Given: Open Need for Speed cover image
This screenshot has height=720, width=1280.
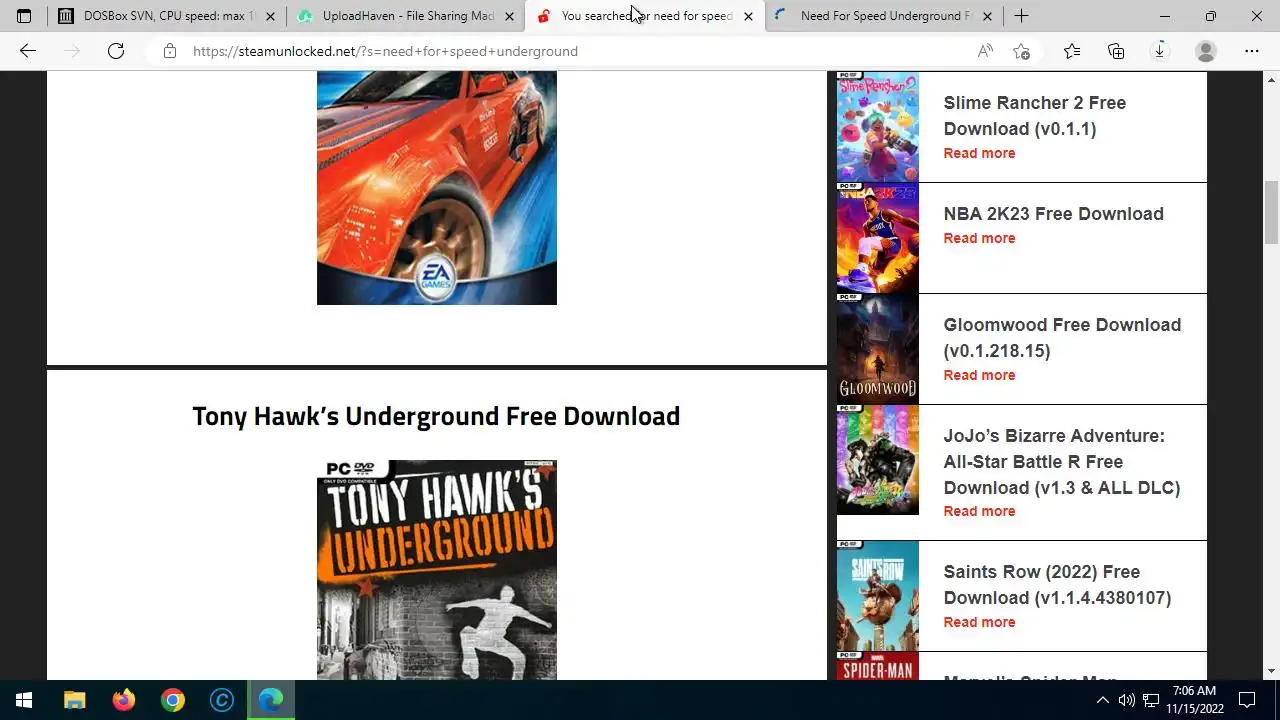Looking at the screenshot, I should tap(437, 187).
